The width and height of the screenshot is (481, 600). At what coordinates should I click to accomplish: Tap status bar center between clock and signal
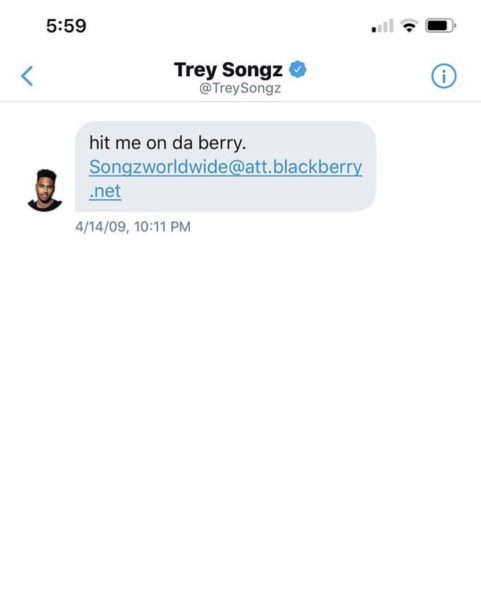(x=230, y=26)
